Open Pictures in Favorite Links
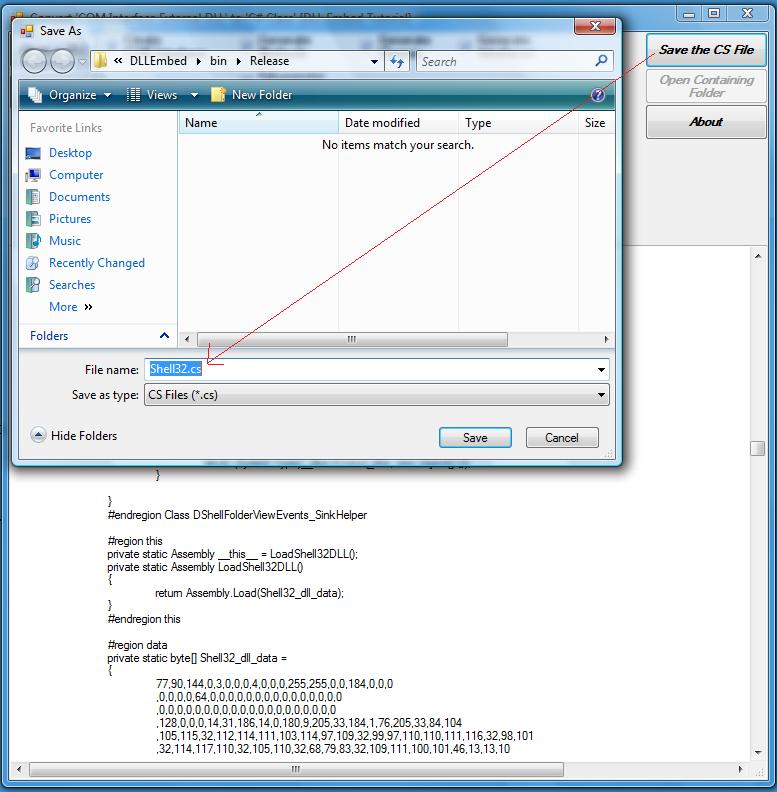 coord(70,219)
